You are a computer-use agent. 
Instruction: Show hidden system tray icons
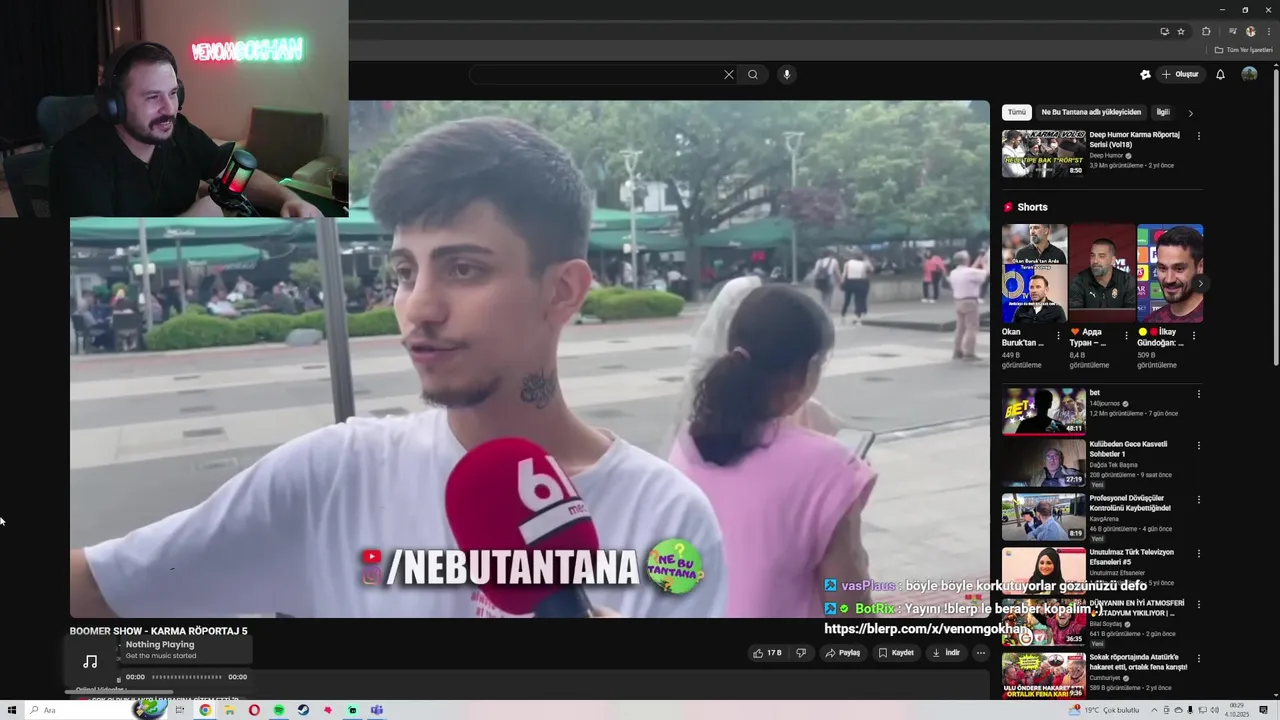[1155, 710]
